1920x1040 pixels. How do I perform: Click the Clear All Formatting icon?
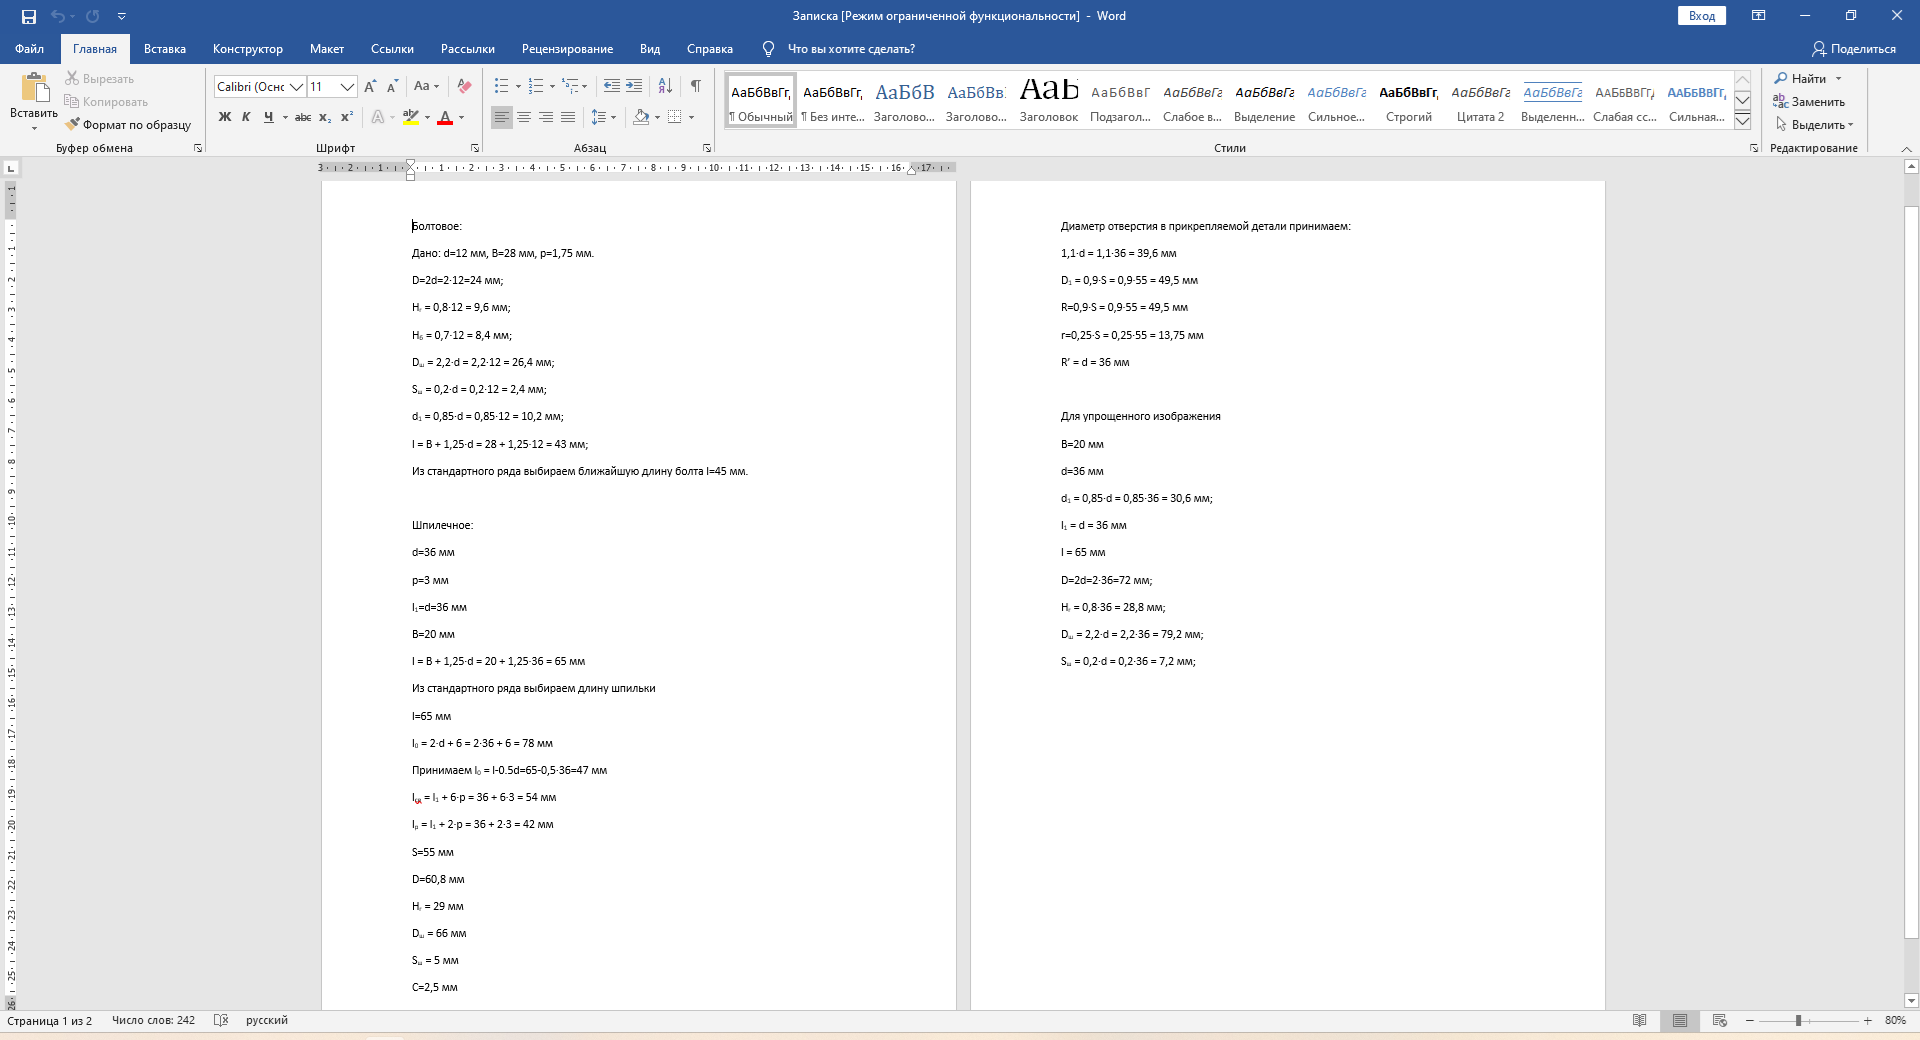pyautogui.click(x=464, y=86)
